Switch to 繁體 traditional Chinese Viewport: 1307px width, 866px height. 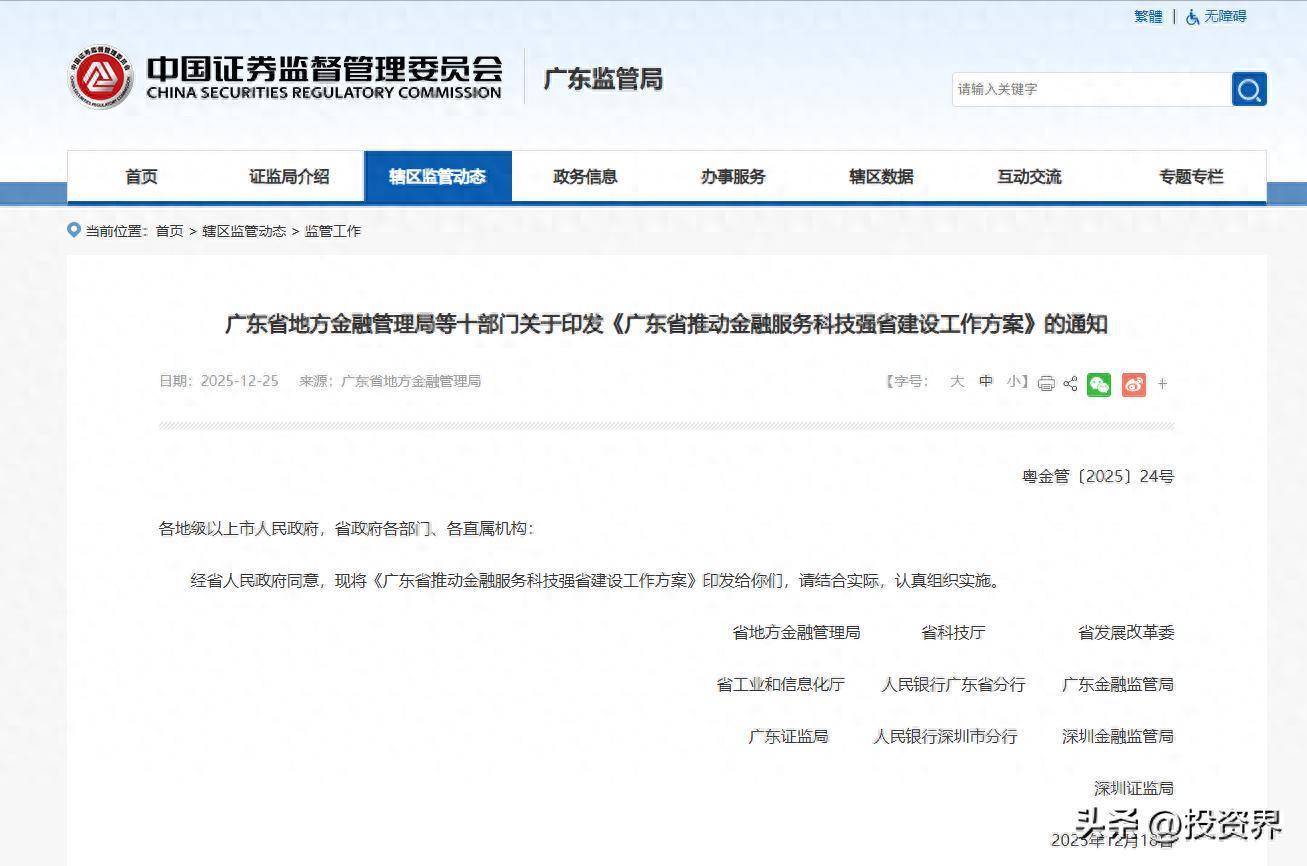[1148, 17]
